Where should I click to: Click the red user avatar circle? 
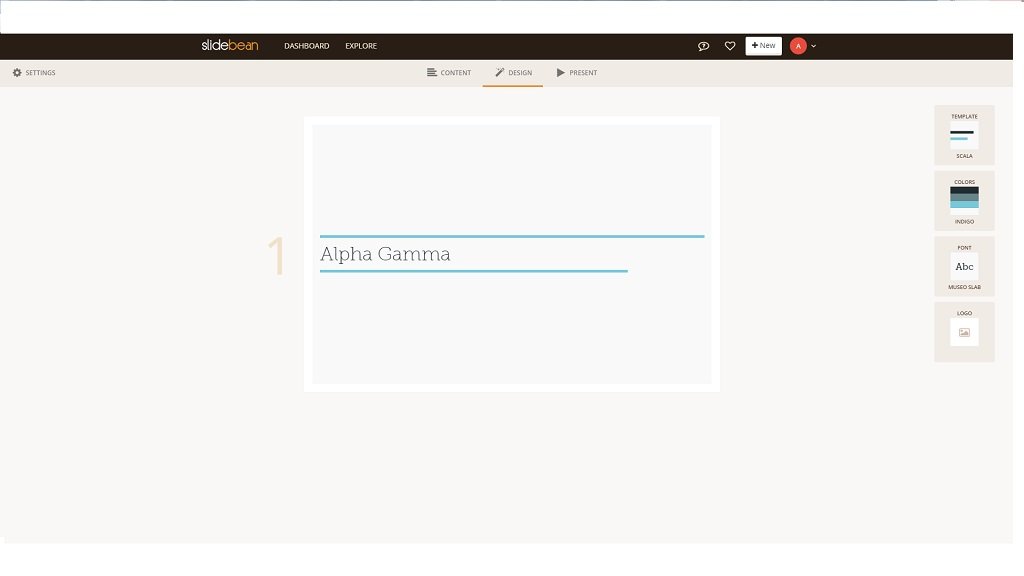click(798, 46)
